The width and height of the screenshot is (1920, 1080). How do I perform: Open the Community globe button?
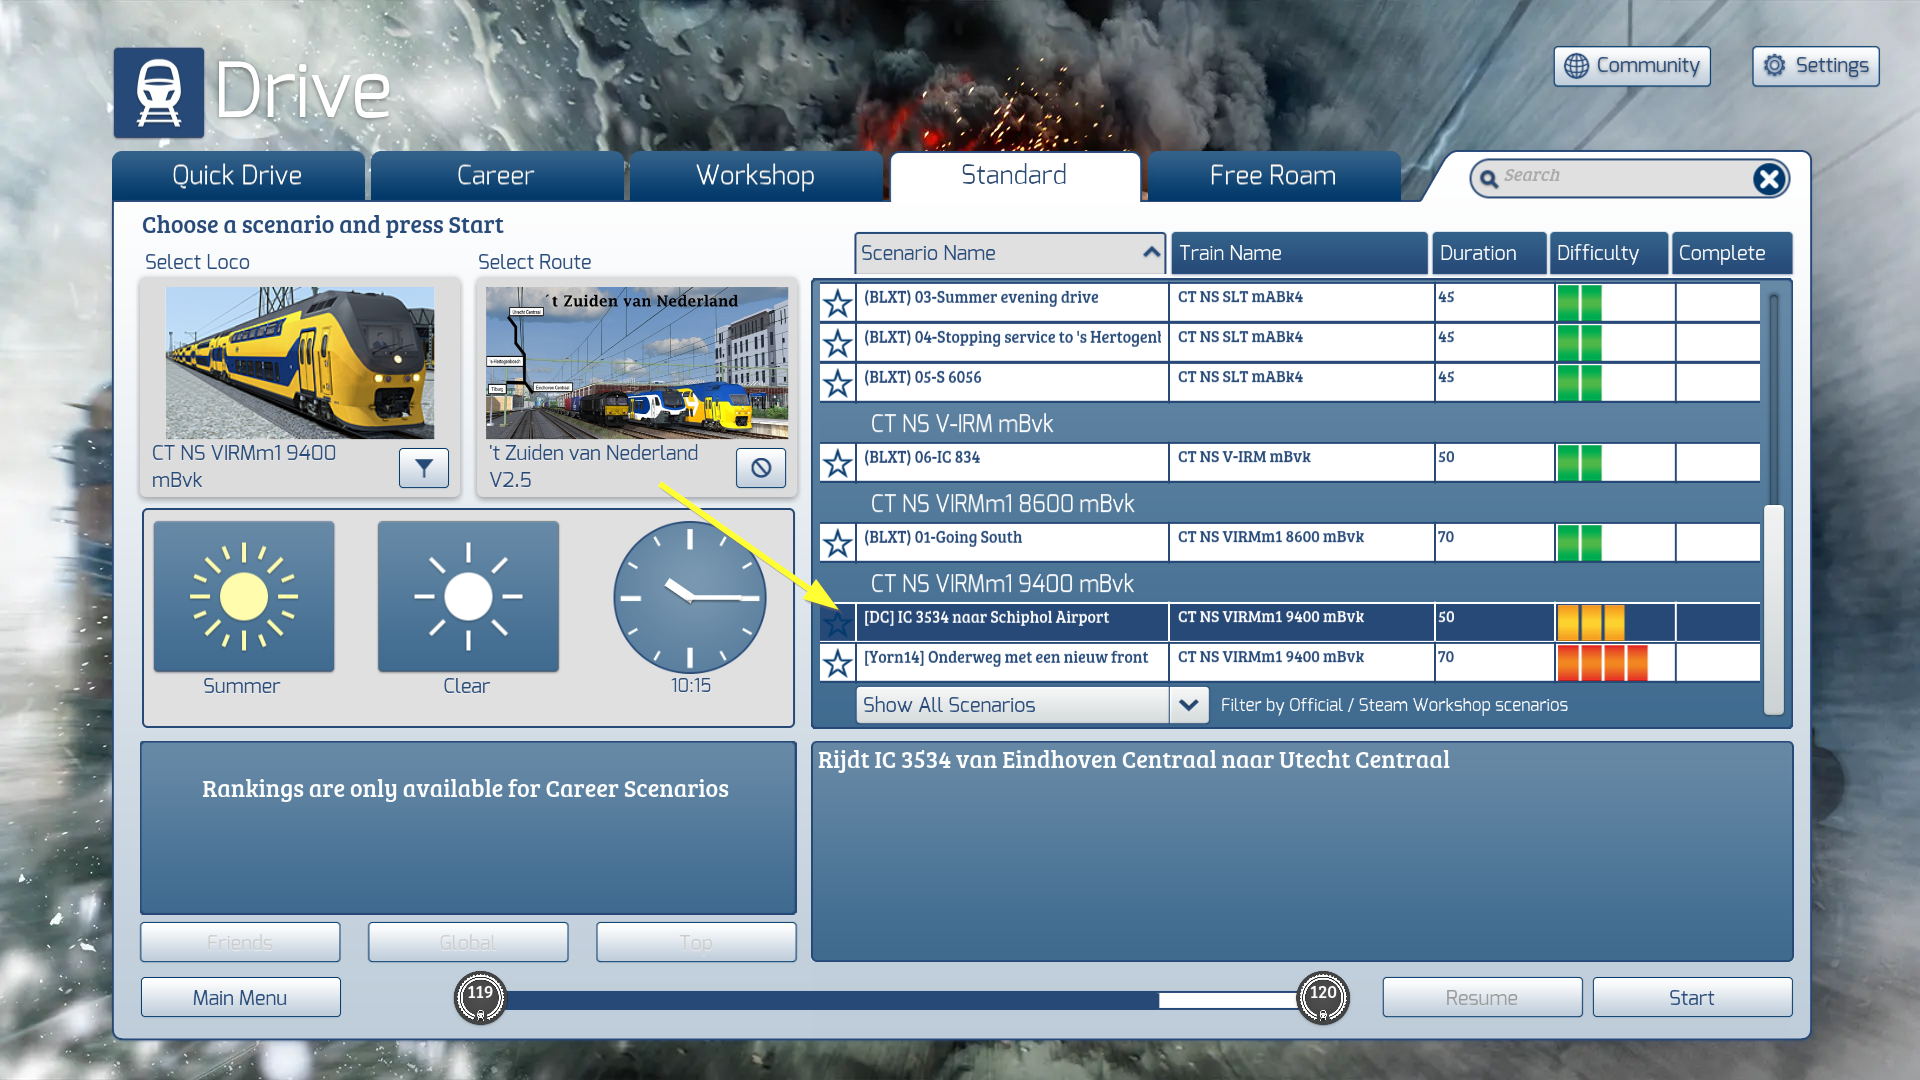[x=1632, y=66]
